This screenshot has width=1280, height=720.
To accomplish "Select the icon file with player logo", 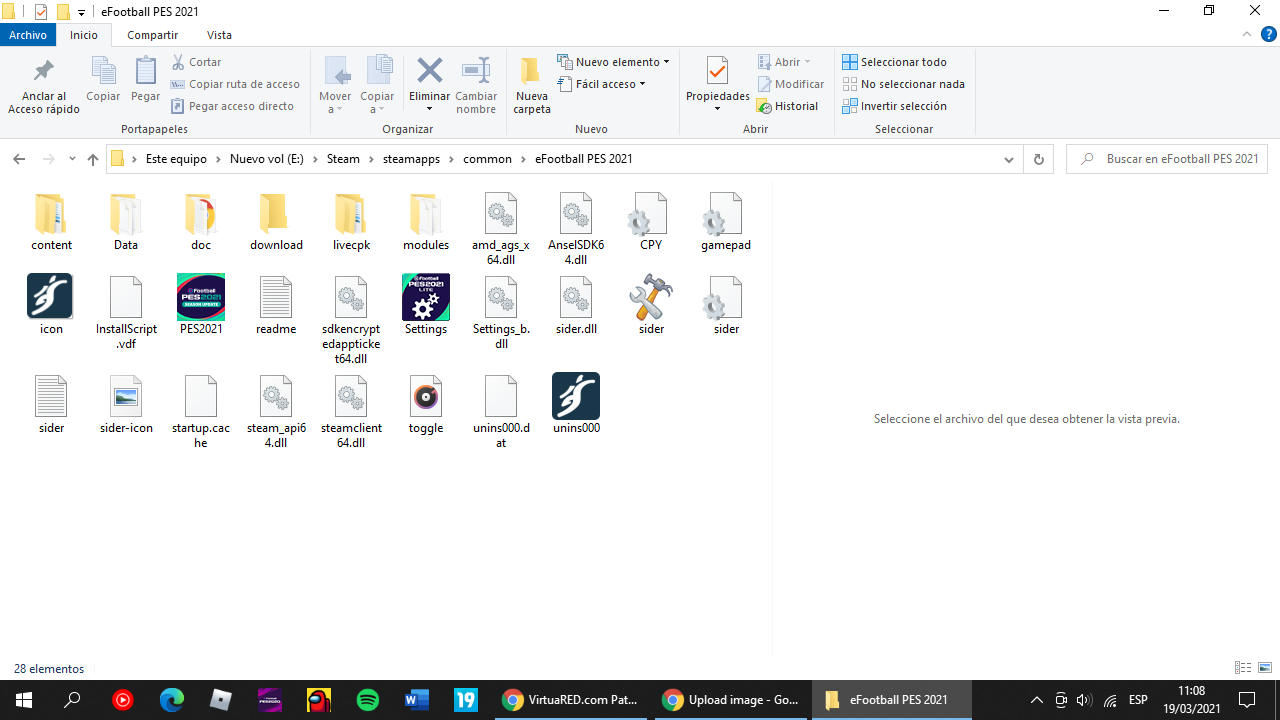I will coord(51,297).
